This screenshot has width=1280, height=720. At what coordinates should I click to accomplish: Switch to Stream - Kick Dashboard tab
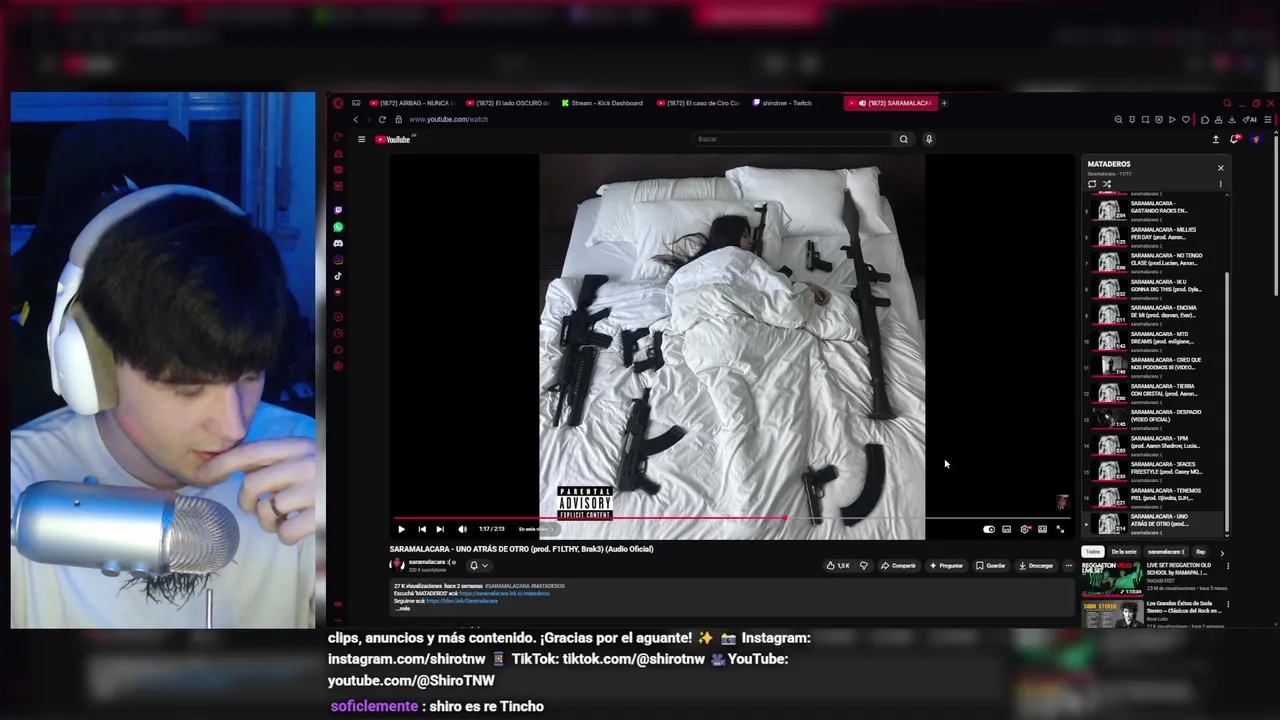pos(604,103)
